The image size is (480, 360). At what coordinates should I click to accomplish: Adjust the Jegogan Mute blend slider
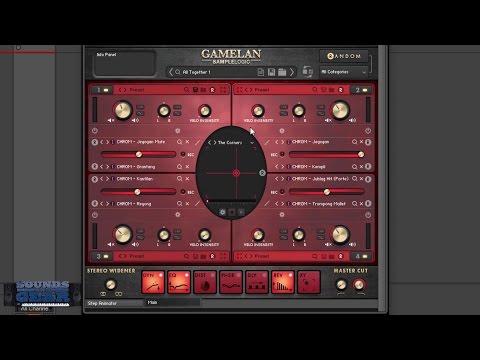coord(138,154)
